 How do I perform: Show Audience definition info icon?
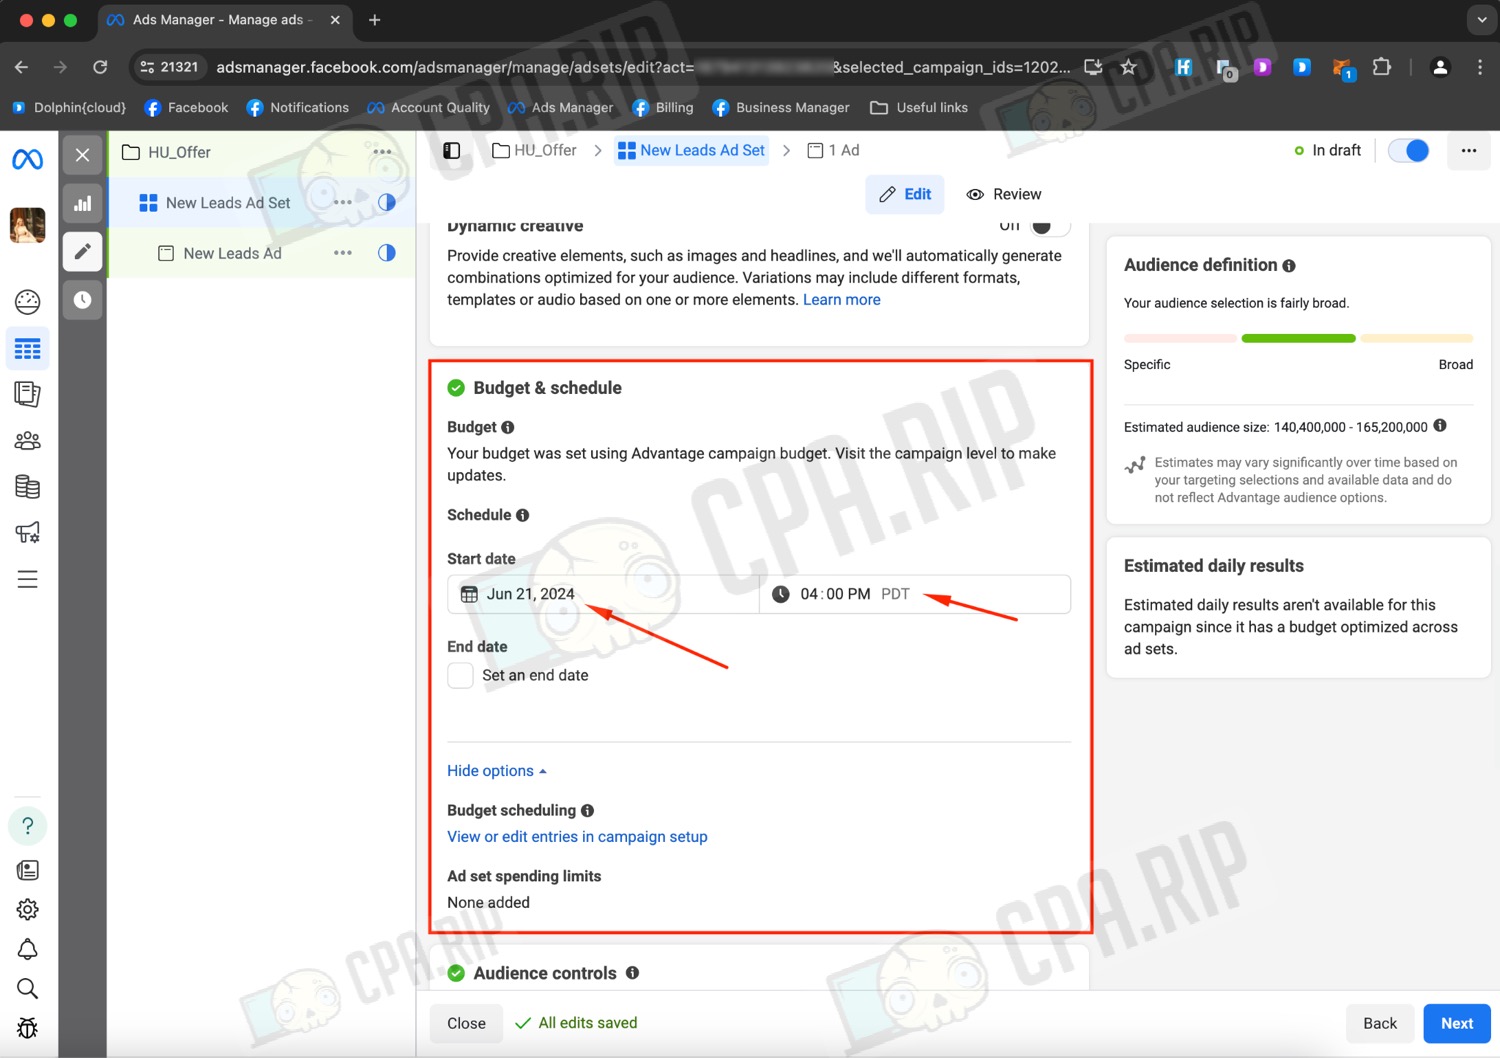click(x=1289, y=266)
